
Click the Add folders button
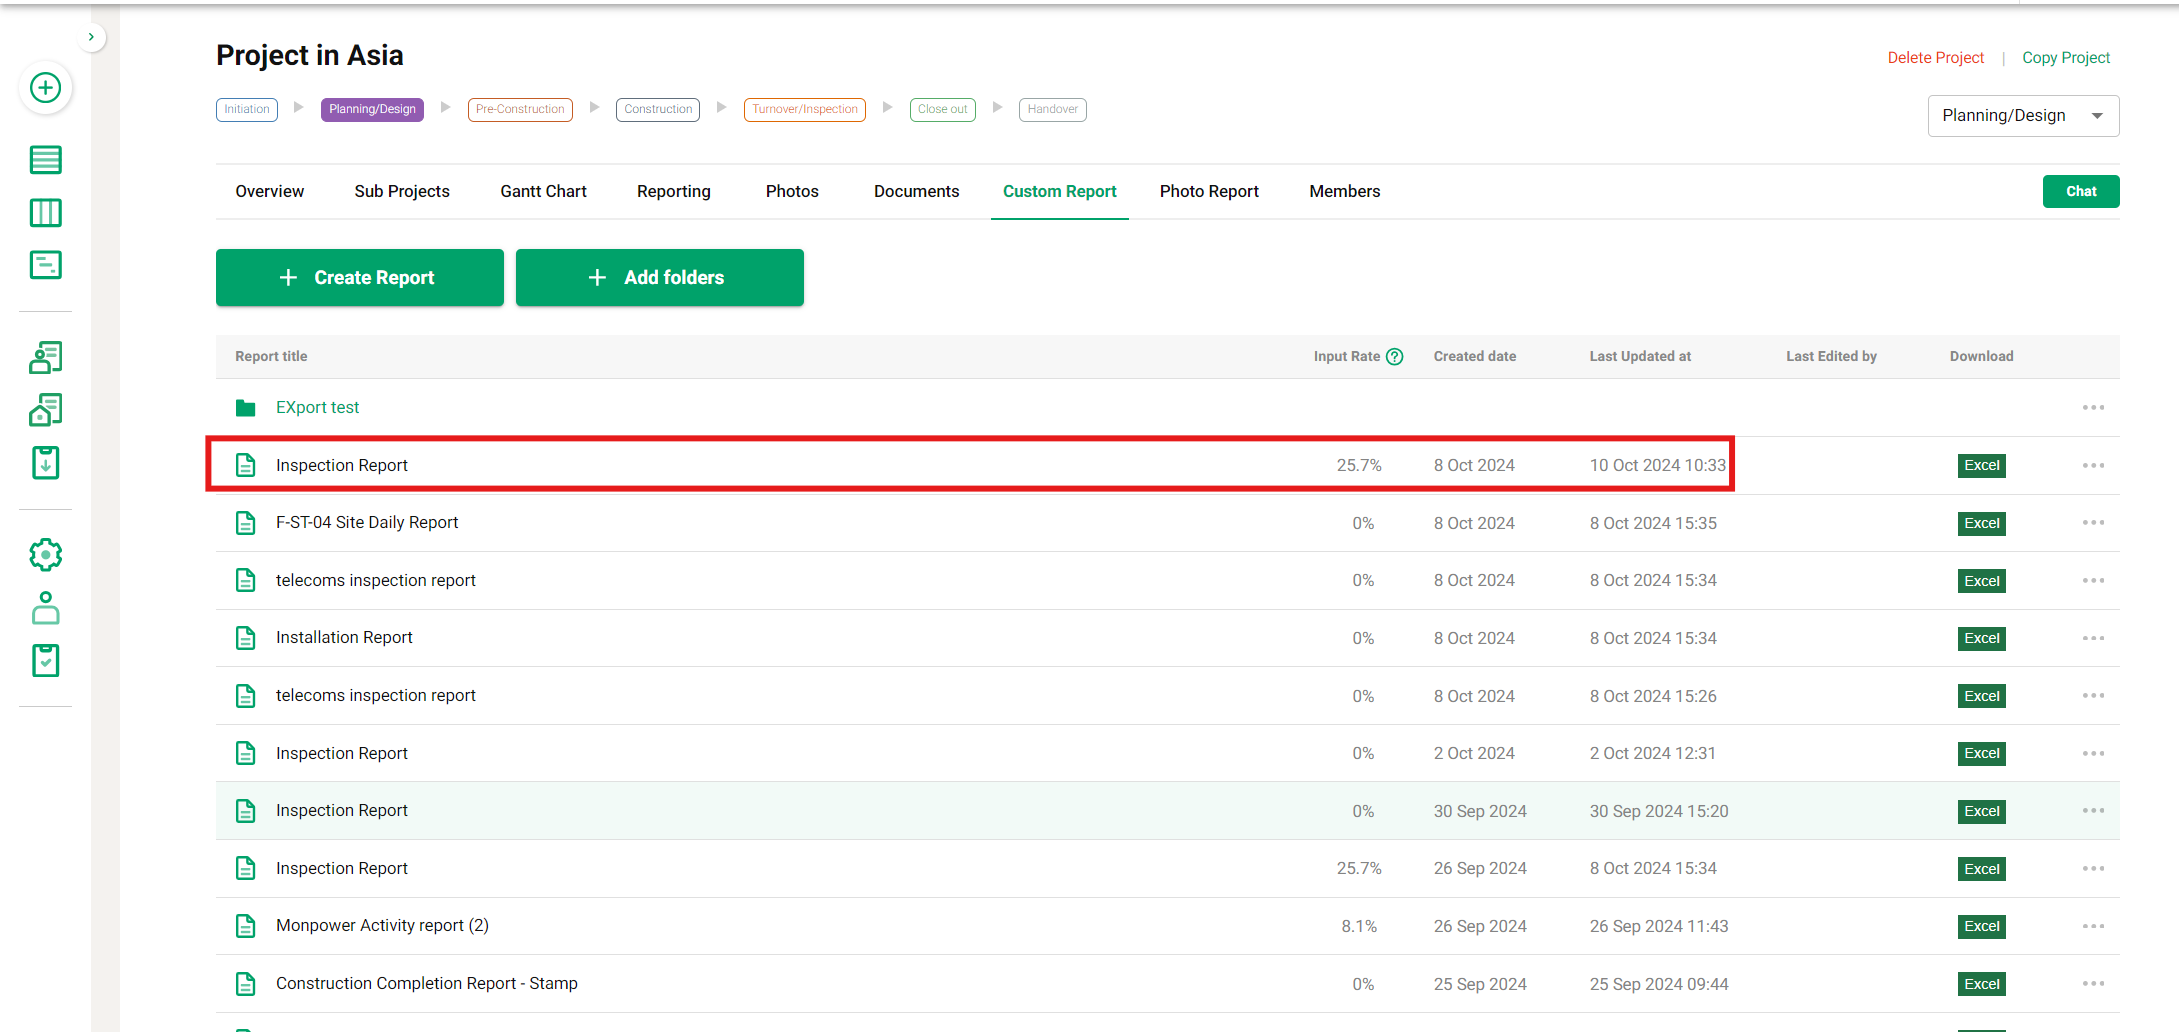point(659,278)
